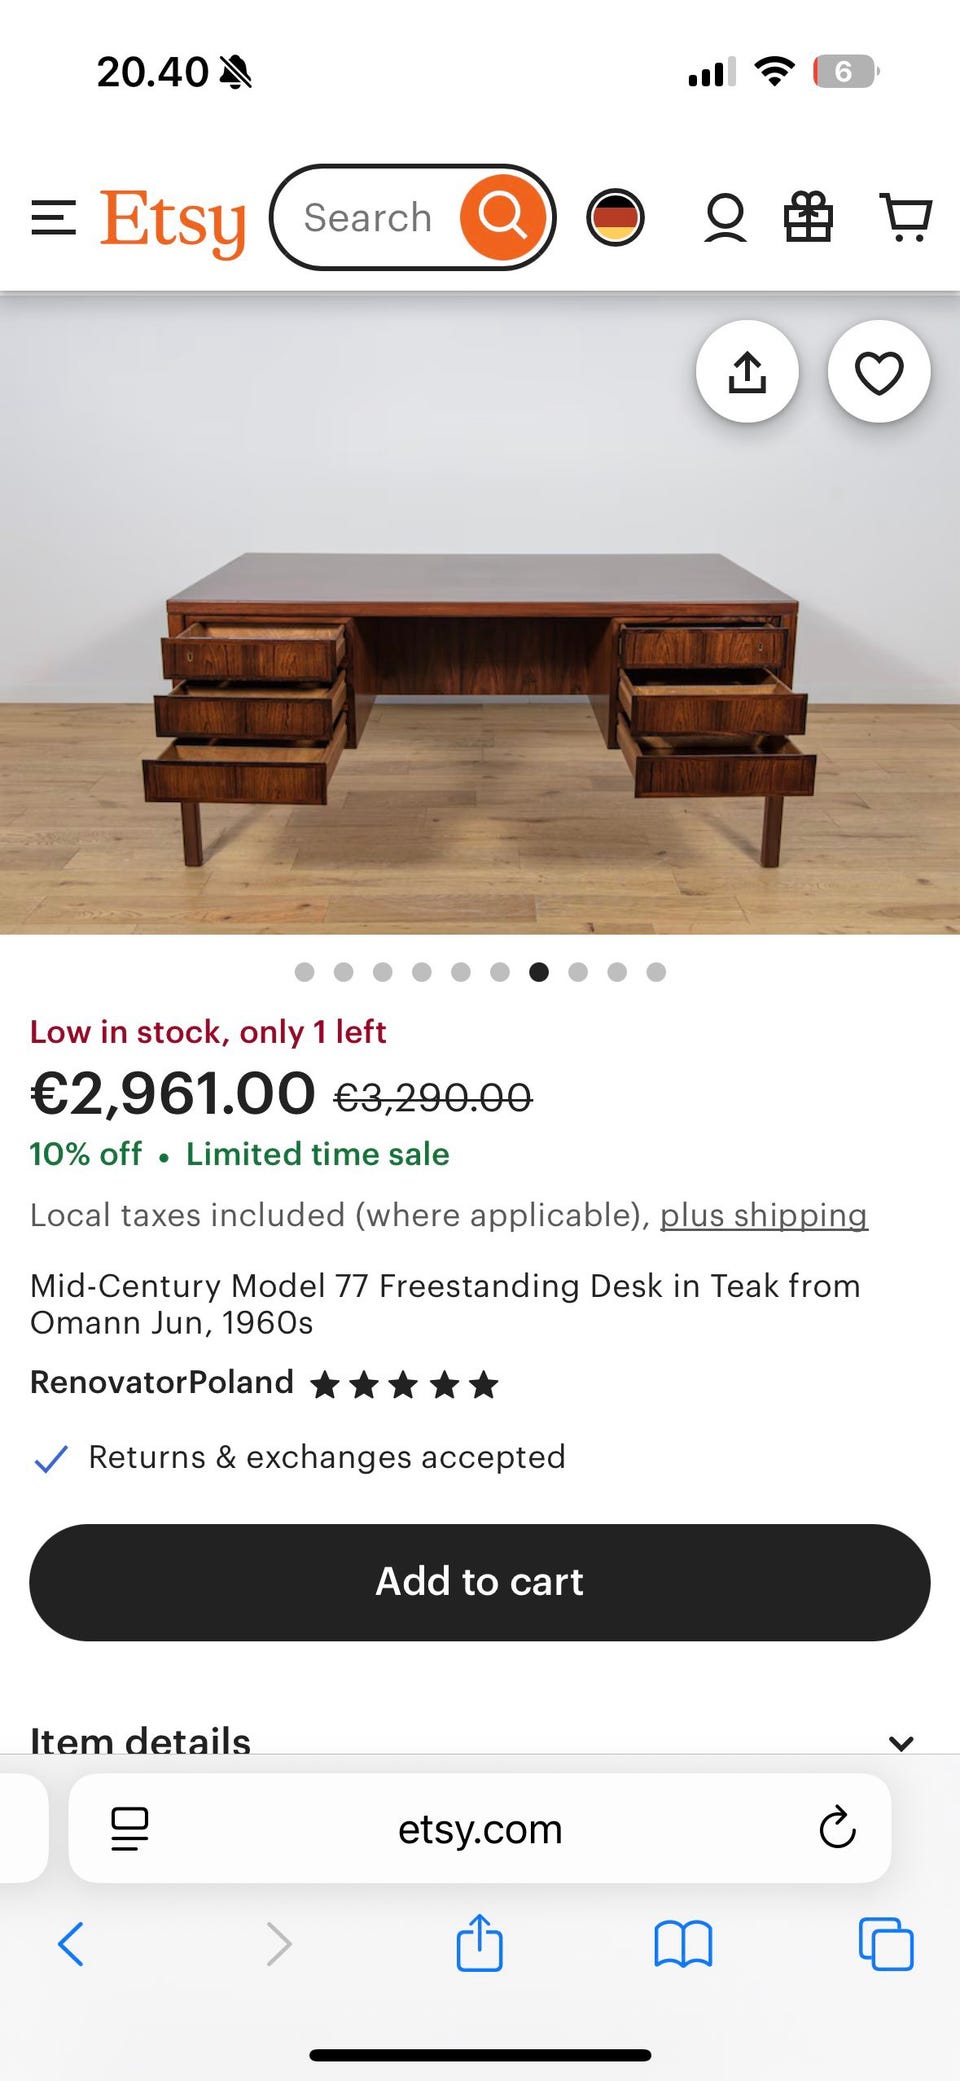Open the German flag region selector
The image size is (960, 2081).
point(615,217)
